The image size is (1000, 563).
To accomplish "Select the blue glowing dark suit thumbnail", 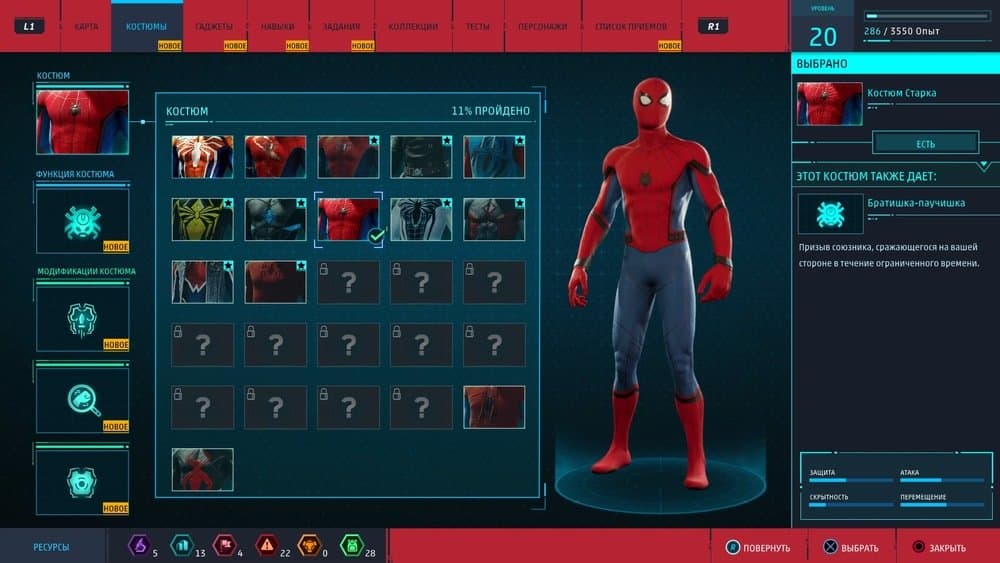I will click(275, 219).
